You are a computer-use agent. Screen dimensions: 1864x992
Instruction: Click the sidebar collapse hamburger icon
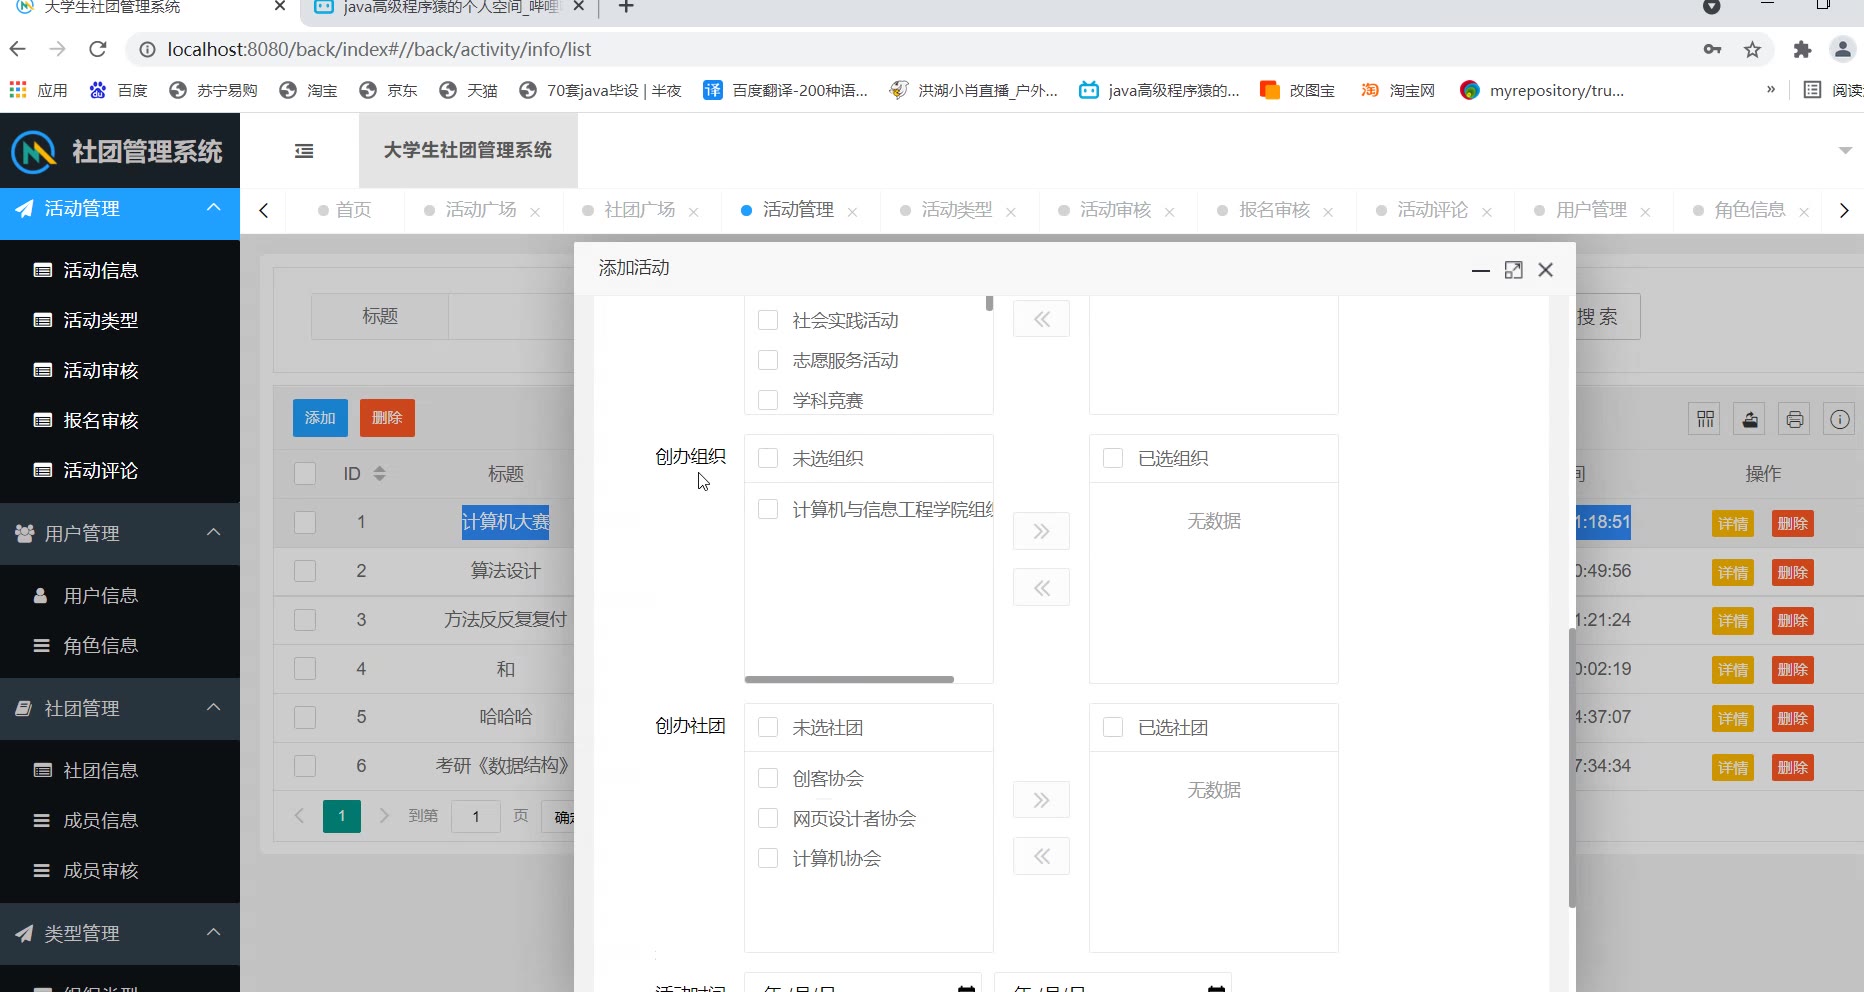pos(304,151)
